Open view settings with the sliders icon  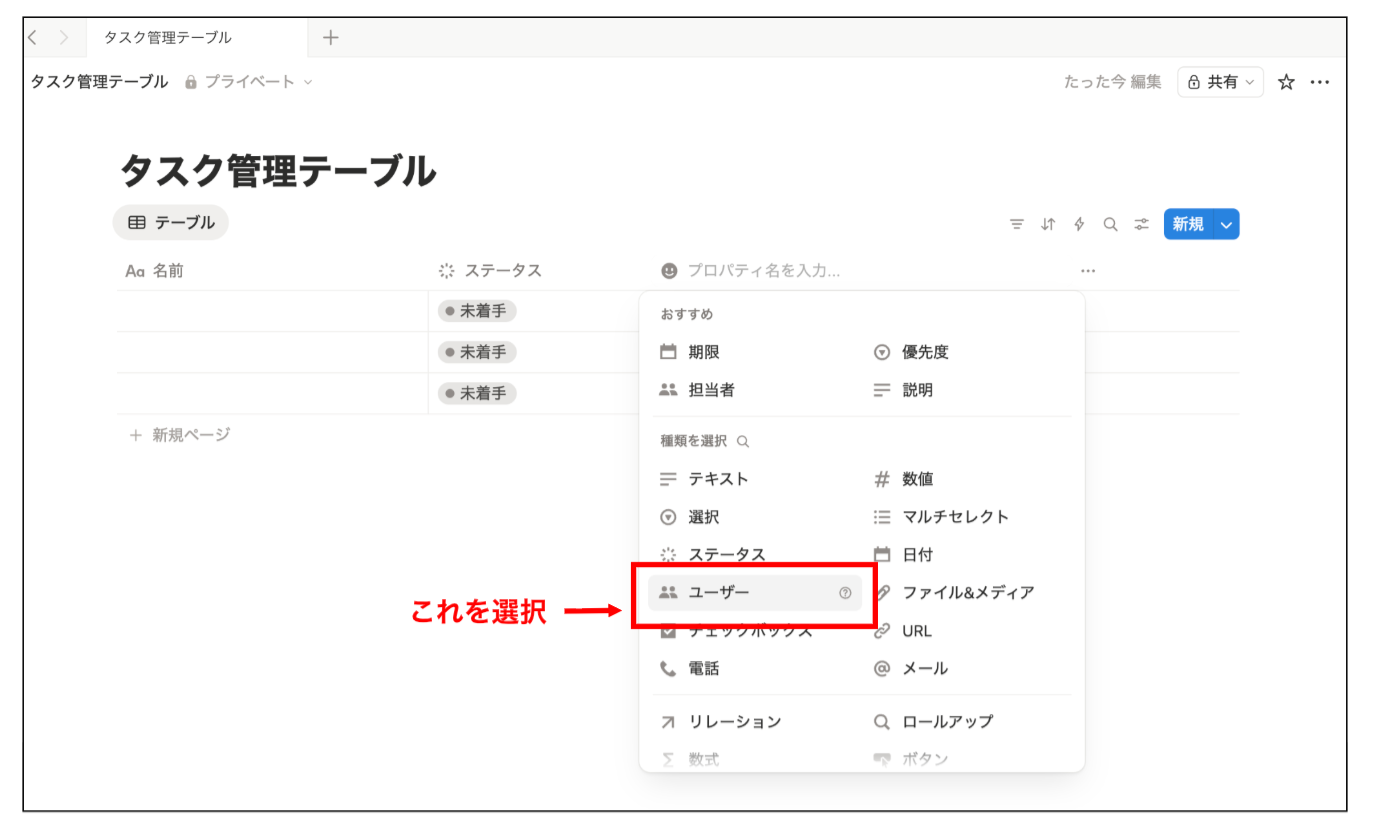[1141, 224]
